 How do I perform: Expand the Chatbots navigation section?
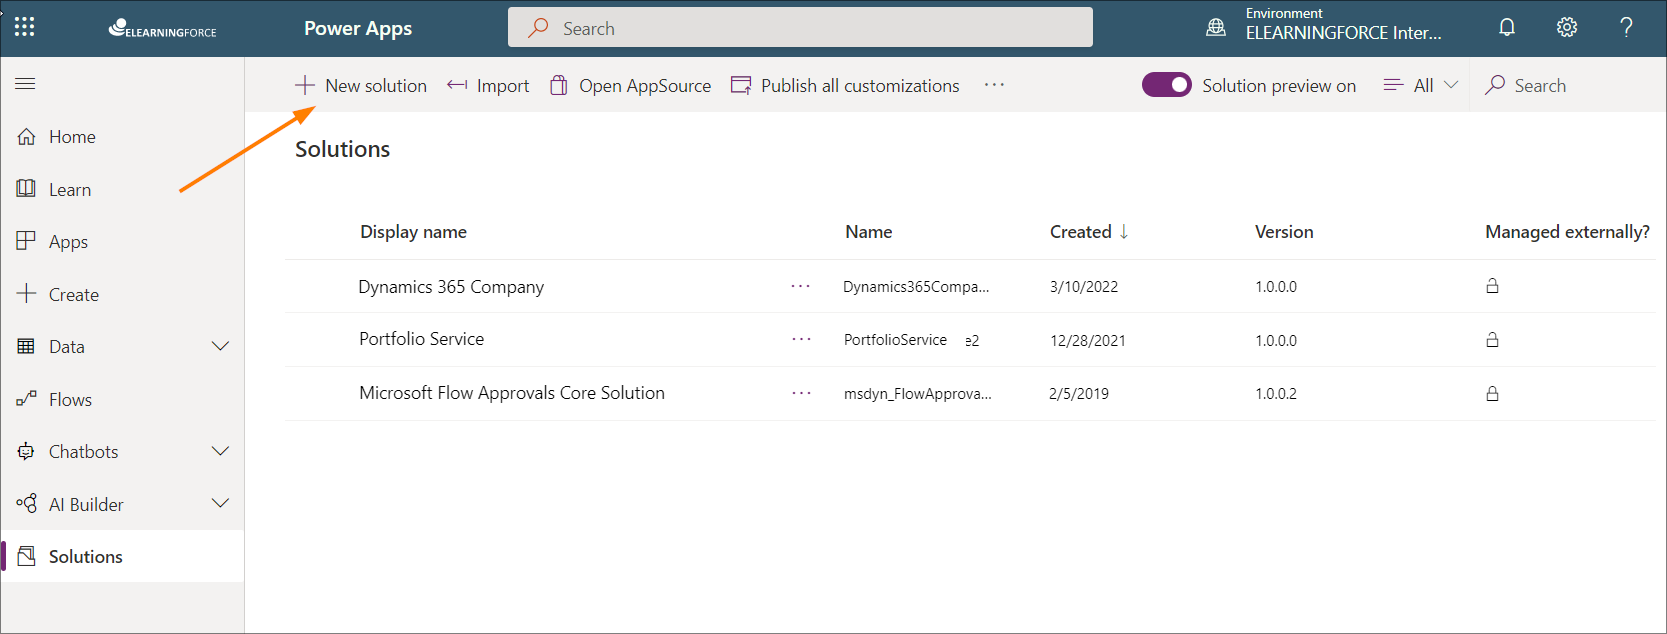pyautogui.click(x=220, y=452)
